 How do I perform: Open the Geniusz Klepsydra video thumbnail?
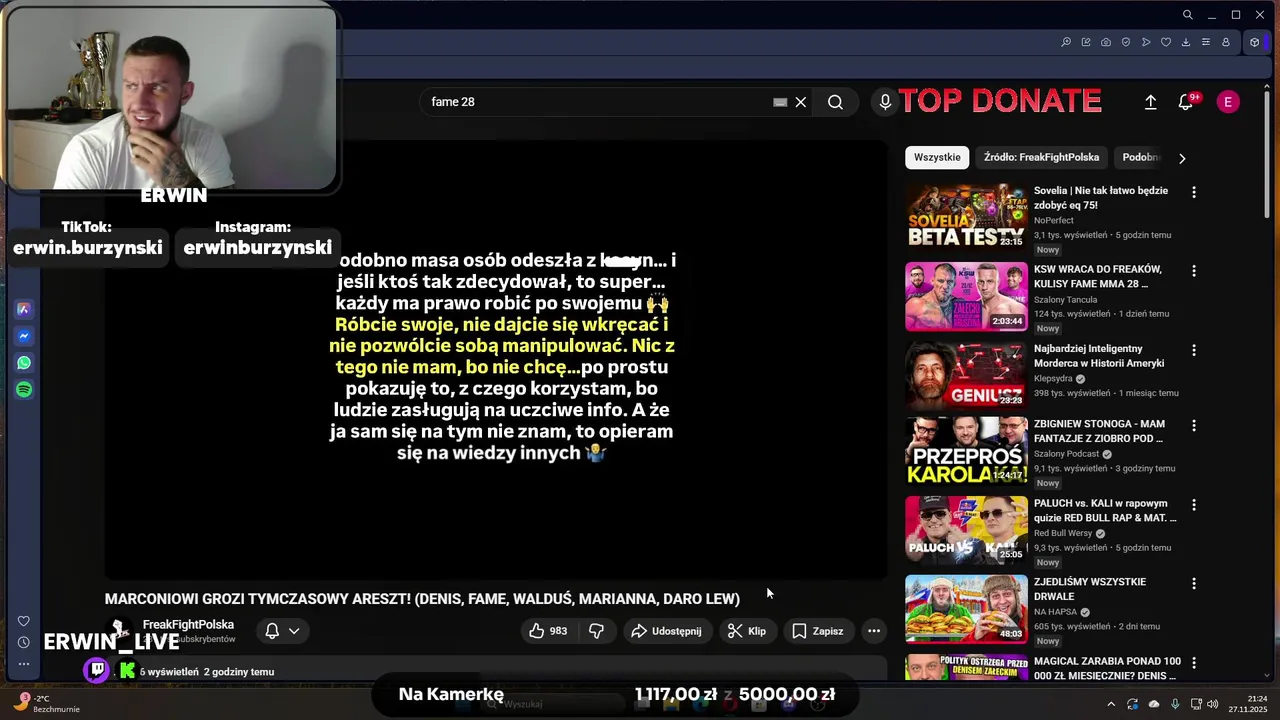(966, 375)
